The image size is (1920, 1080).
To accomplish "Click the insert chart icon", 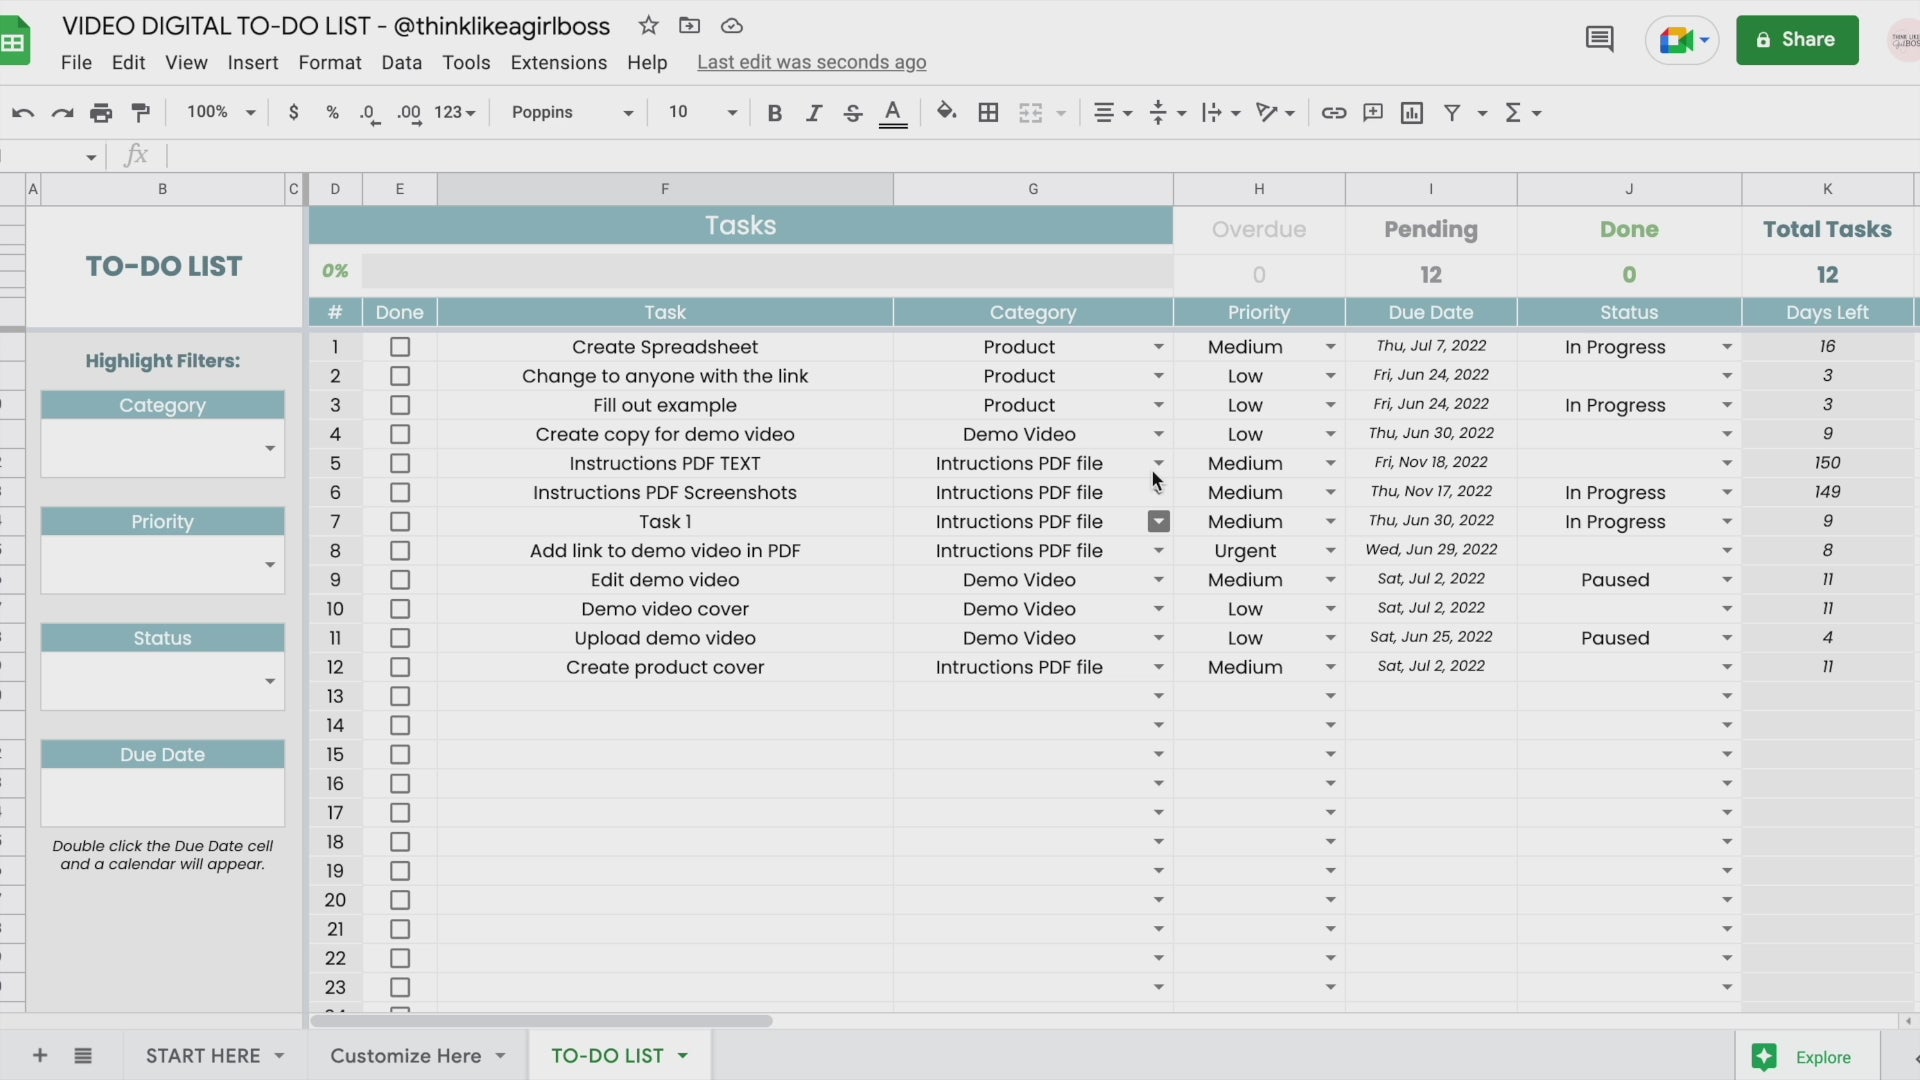I will pyautogui.click(x=1412, y=113).
